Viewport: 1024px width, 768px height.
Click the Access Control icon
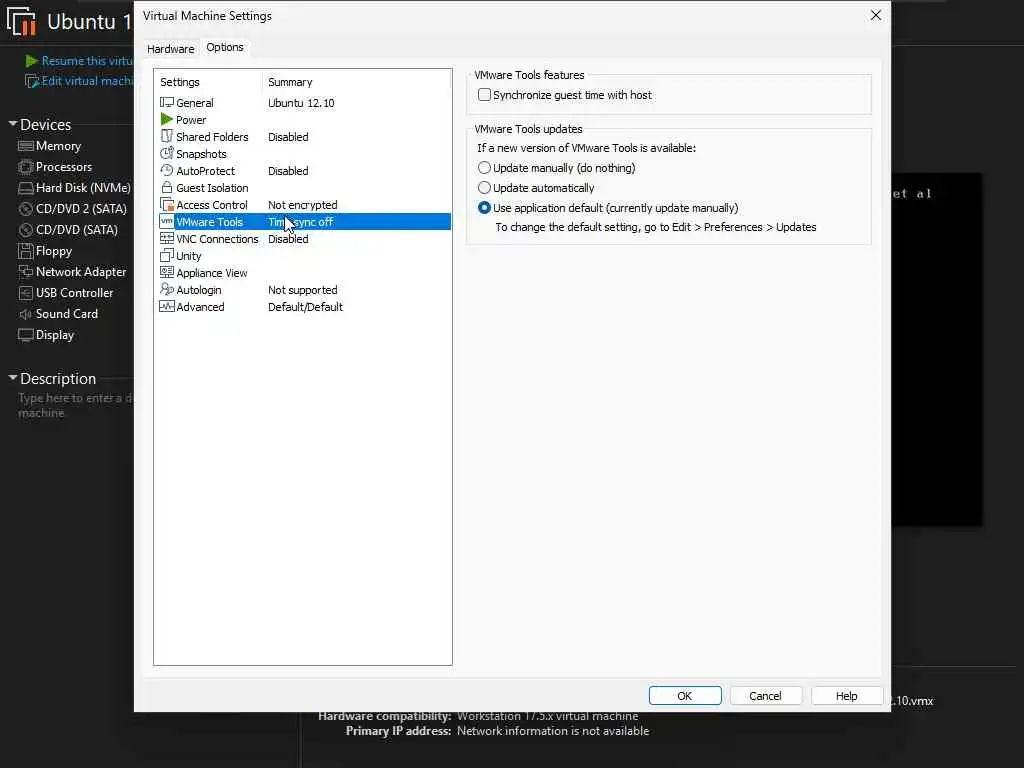(167, 204)
